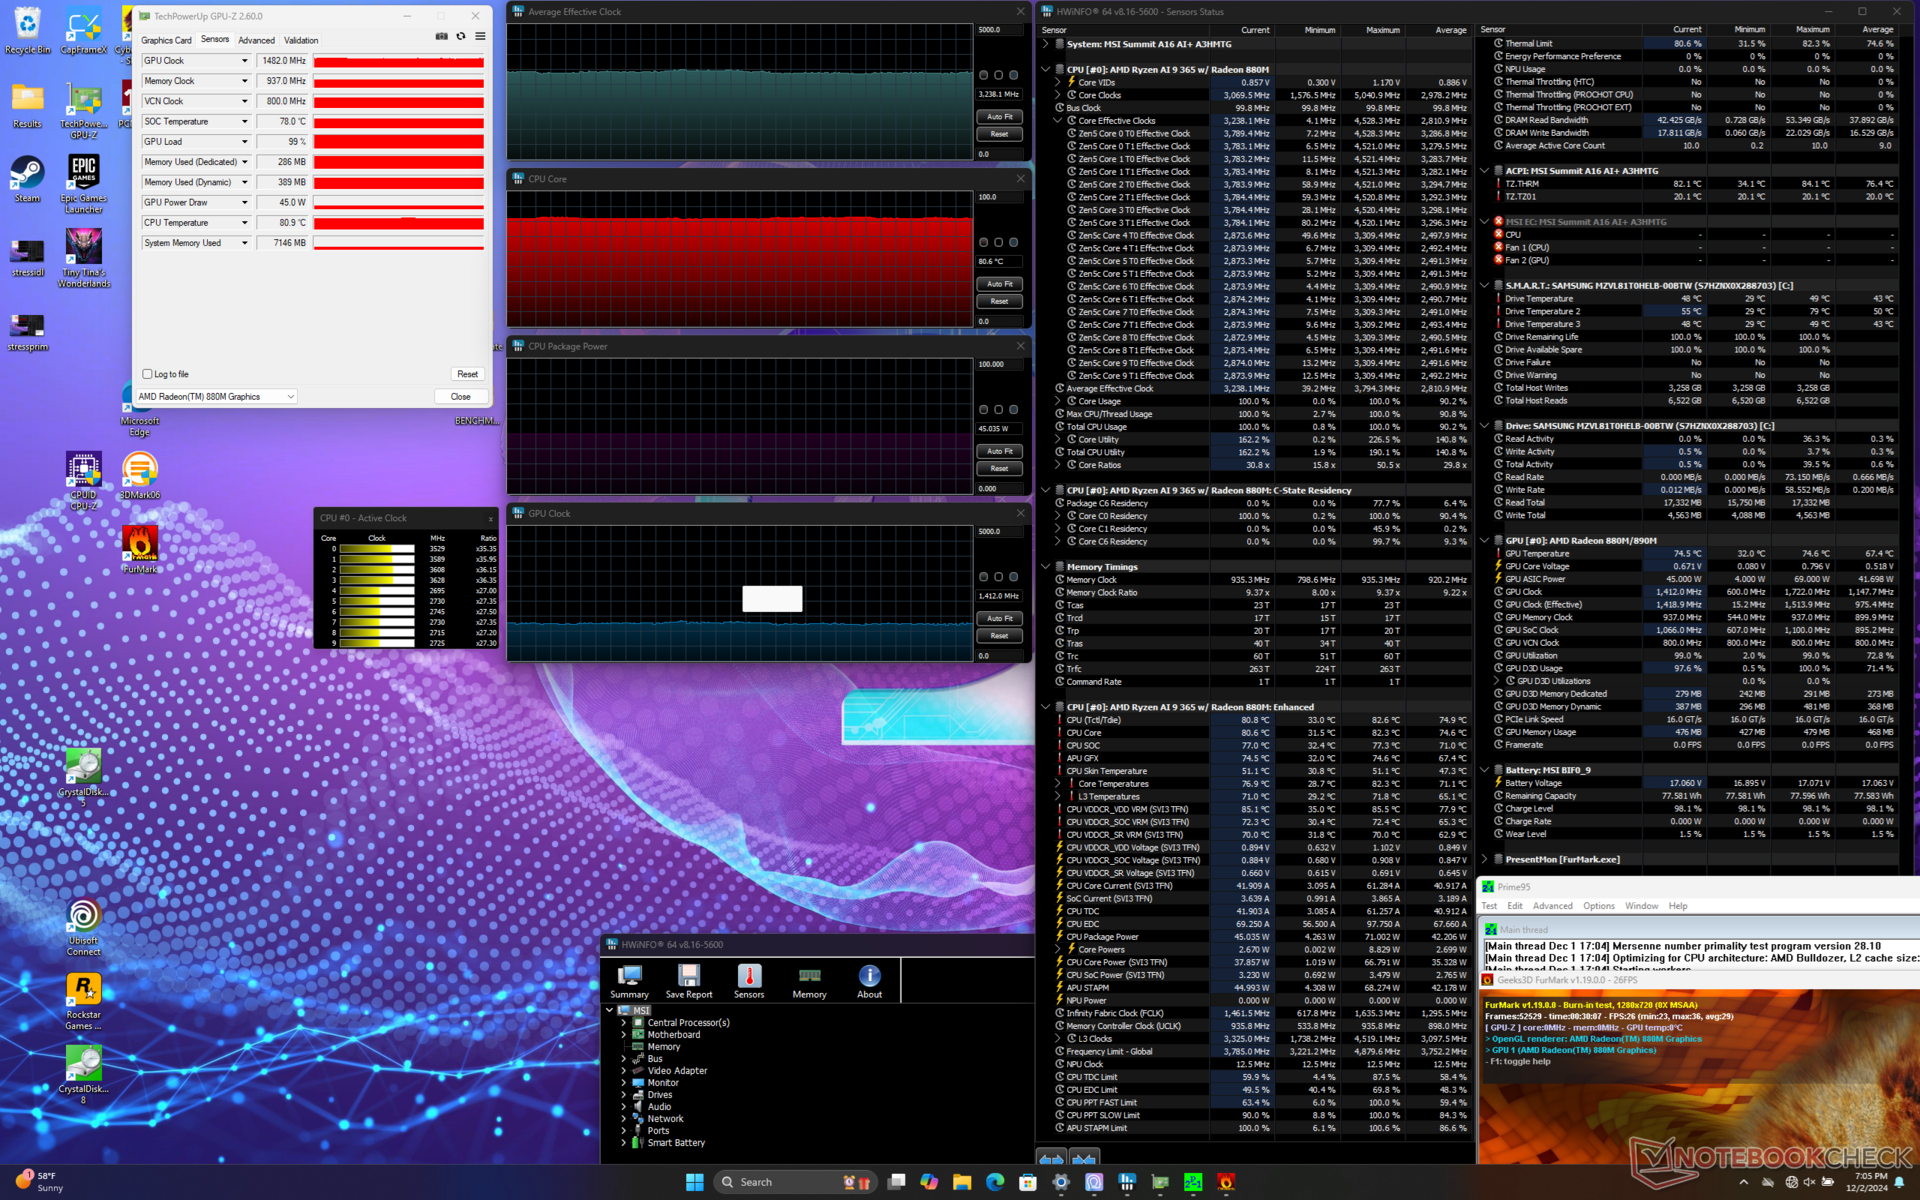
Task: Switch to the Advanced tab in GPU-Z
Action: point(256,40)
